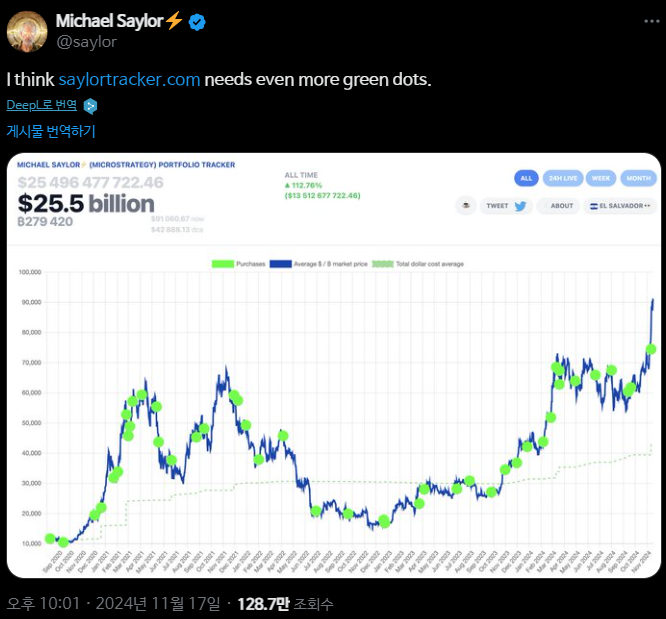
Task: Open Michael Saylor's profile avatar
Action: tap(27, 31)
